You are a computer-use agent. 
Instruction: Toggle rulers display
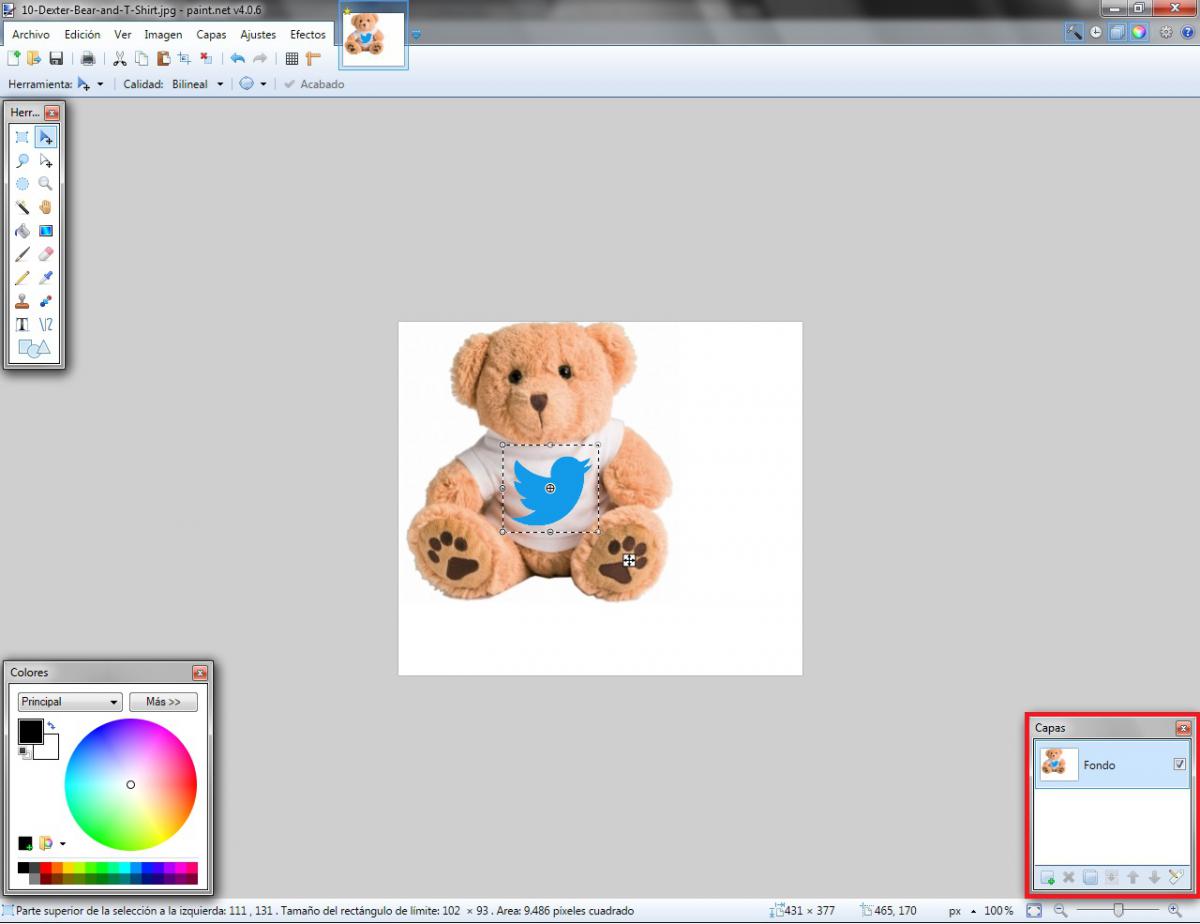314,59
